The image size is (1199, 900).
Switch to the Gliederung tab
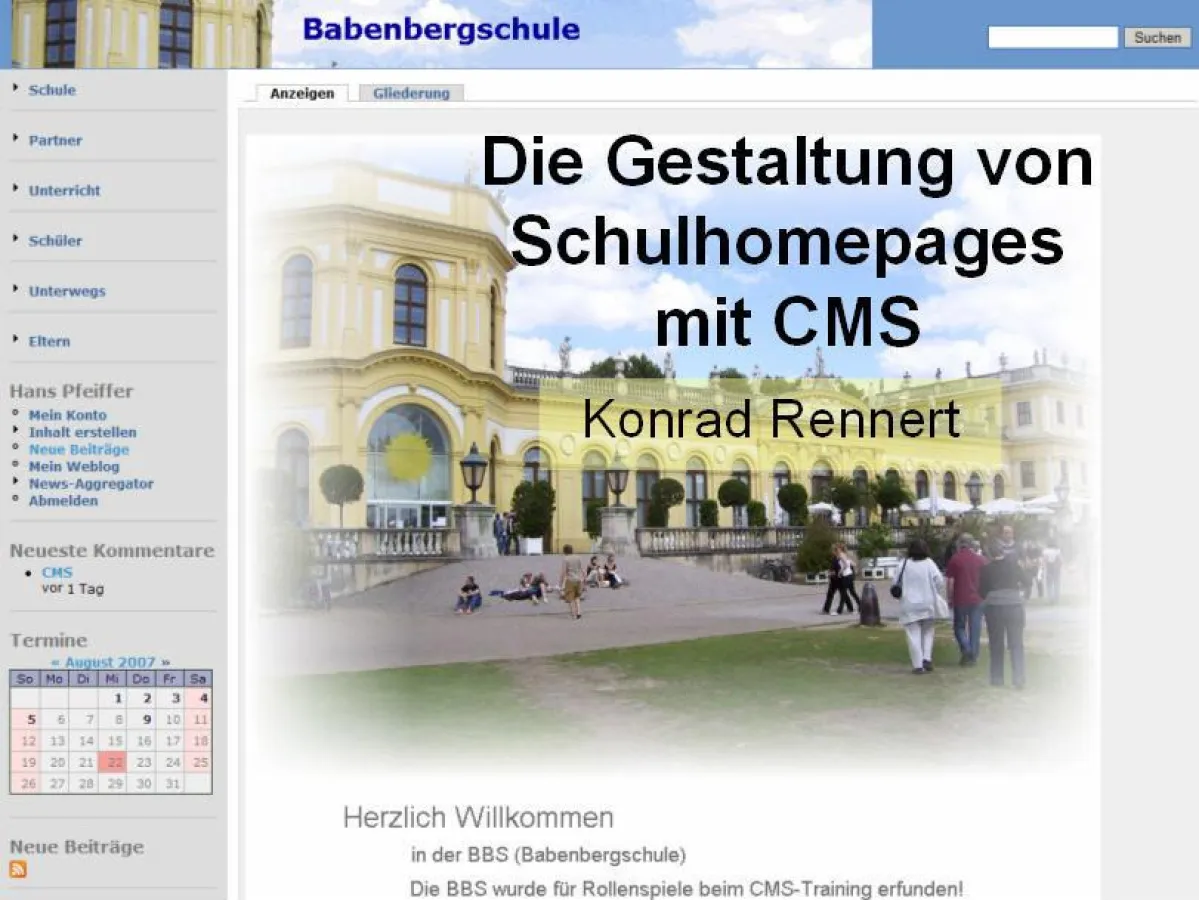[411, 93]
